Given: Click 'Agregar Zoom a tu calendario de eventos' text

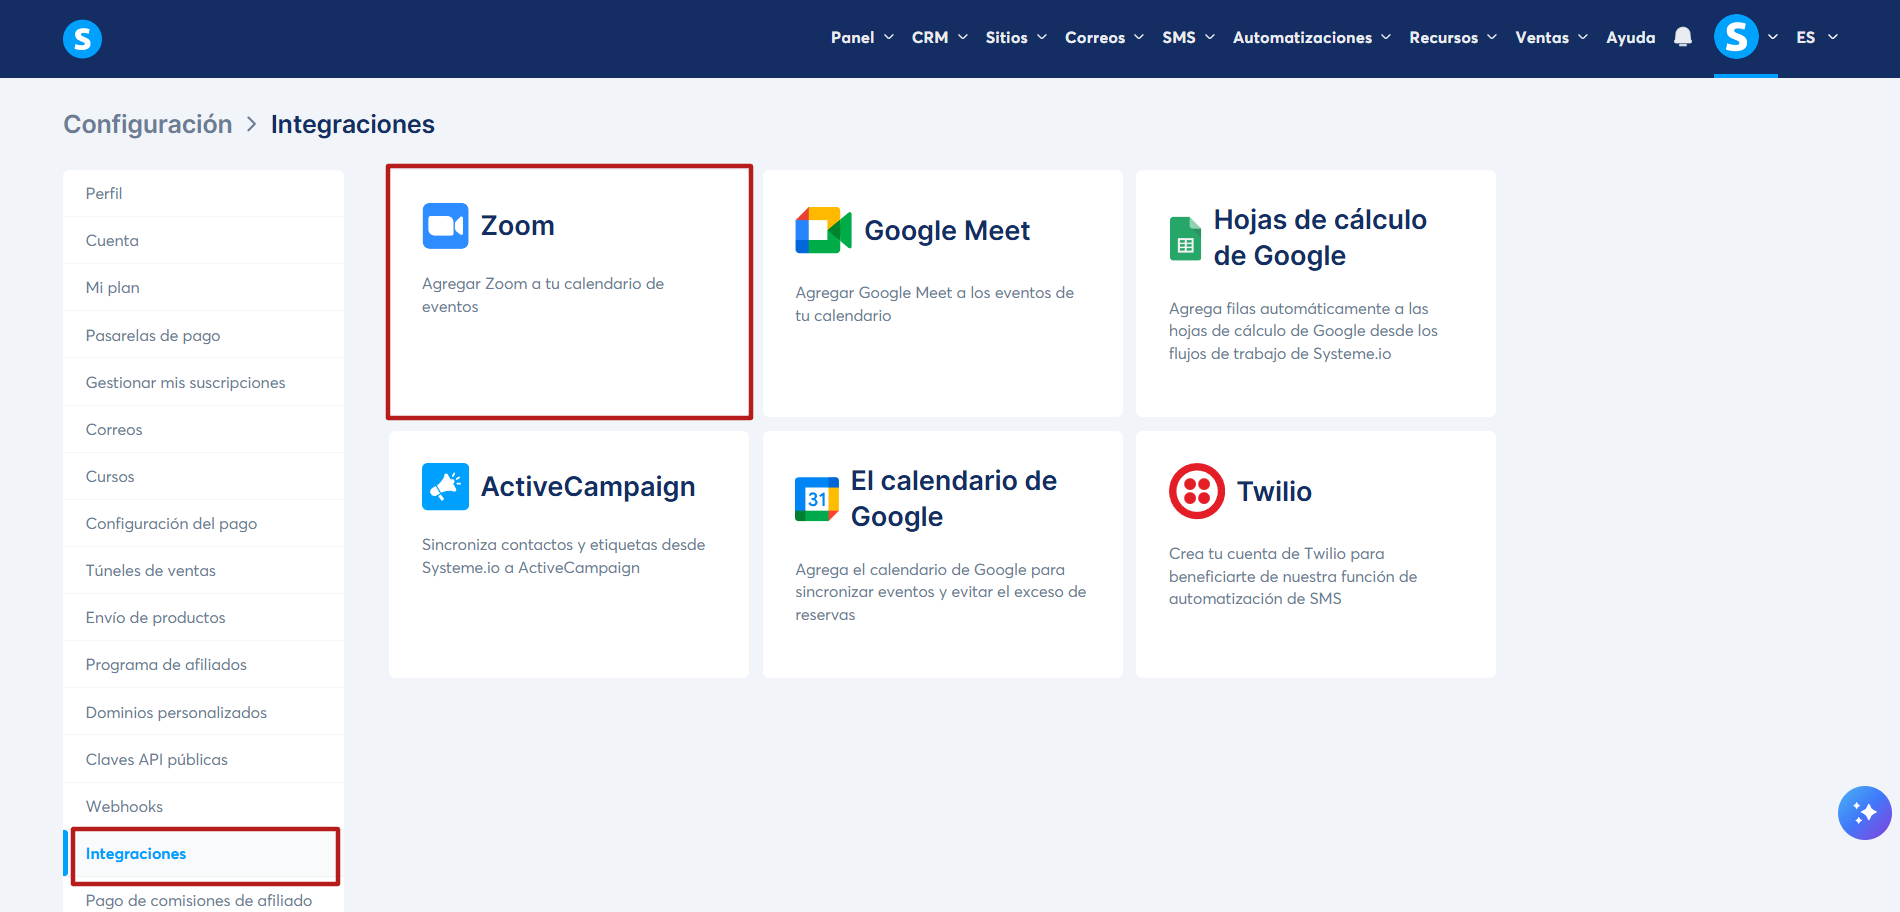Looking at the screenshot, I should click(543, 295).
